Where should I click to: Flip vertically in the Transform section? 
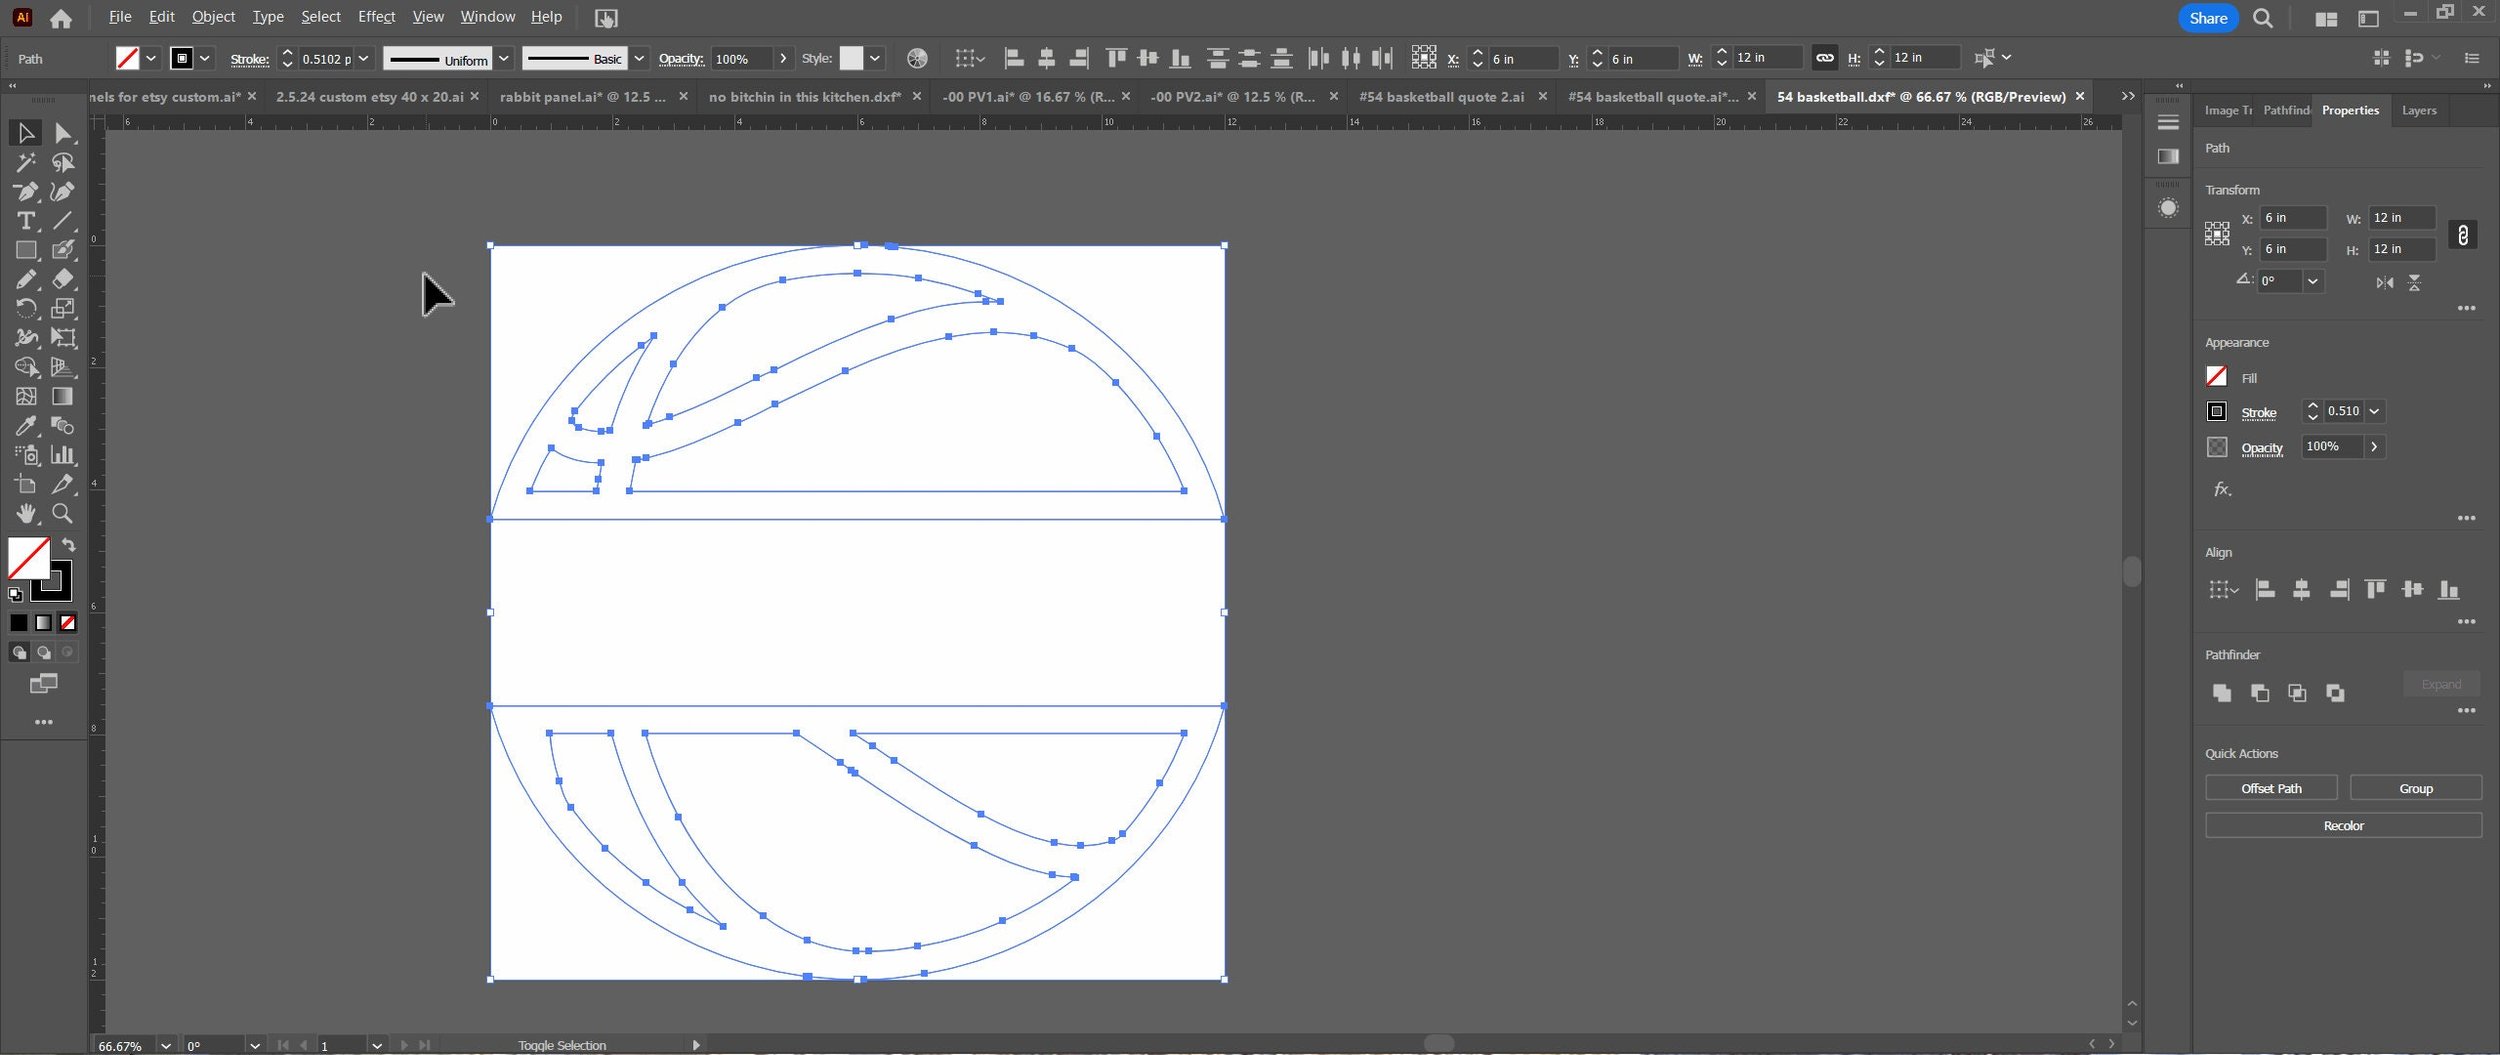coord(2415,283)
